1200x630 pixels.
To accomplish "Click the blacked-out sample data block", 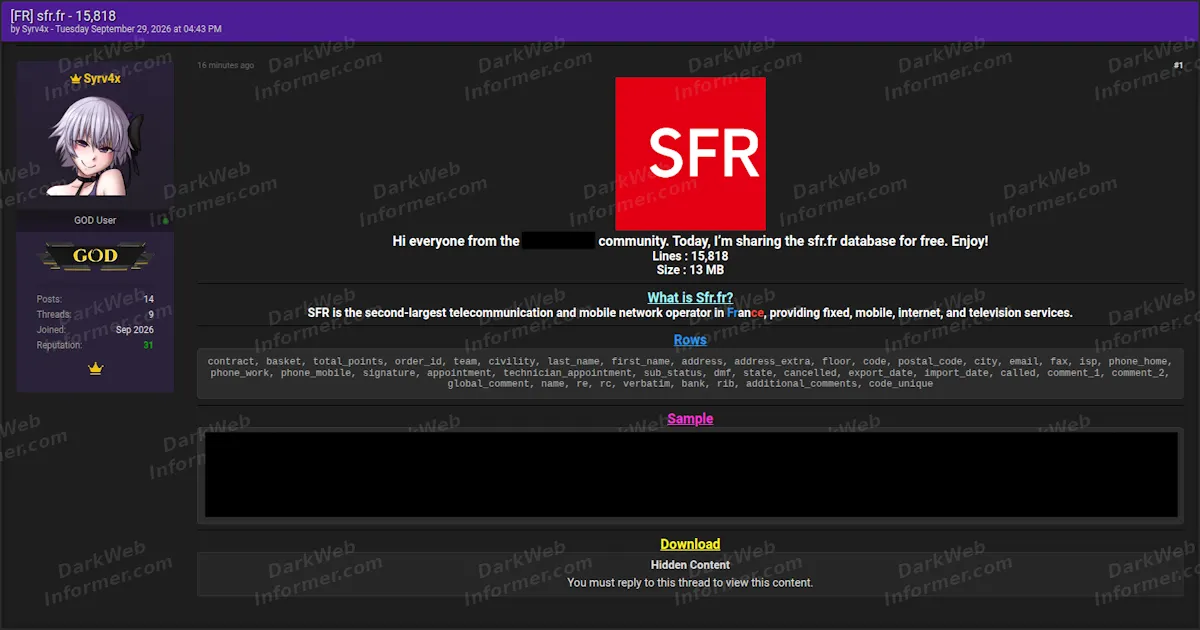I will point(690,474).
